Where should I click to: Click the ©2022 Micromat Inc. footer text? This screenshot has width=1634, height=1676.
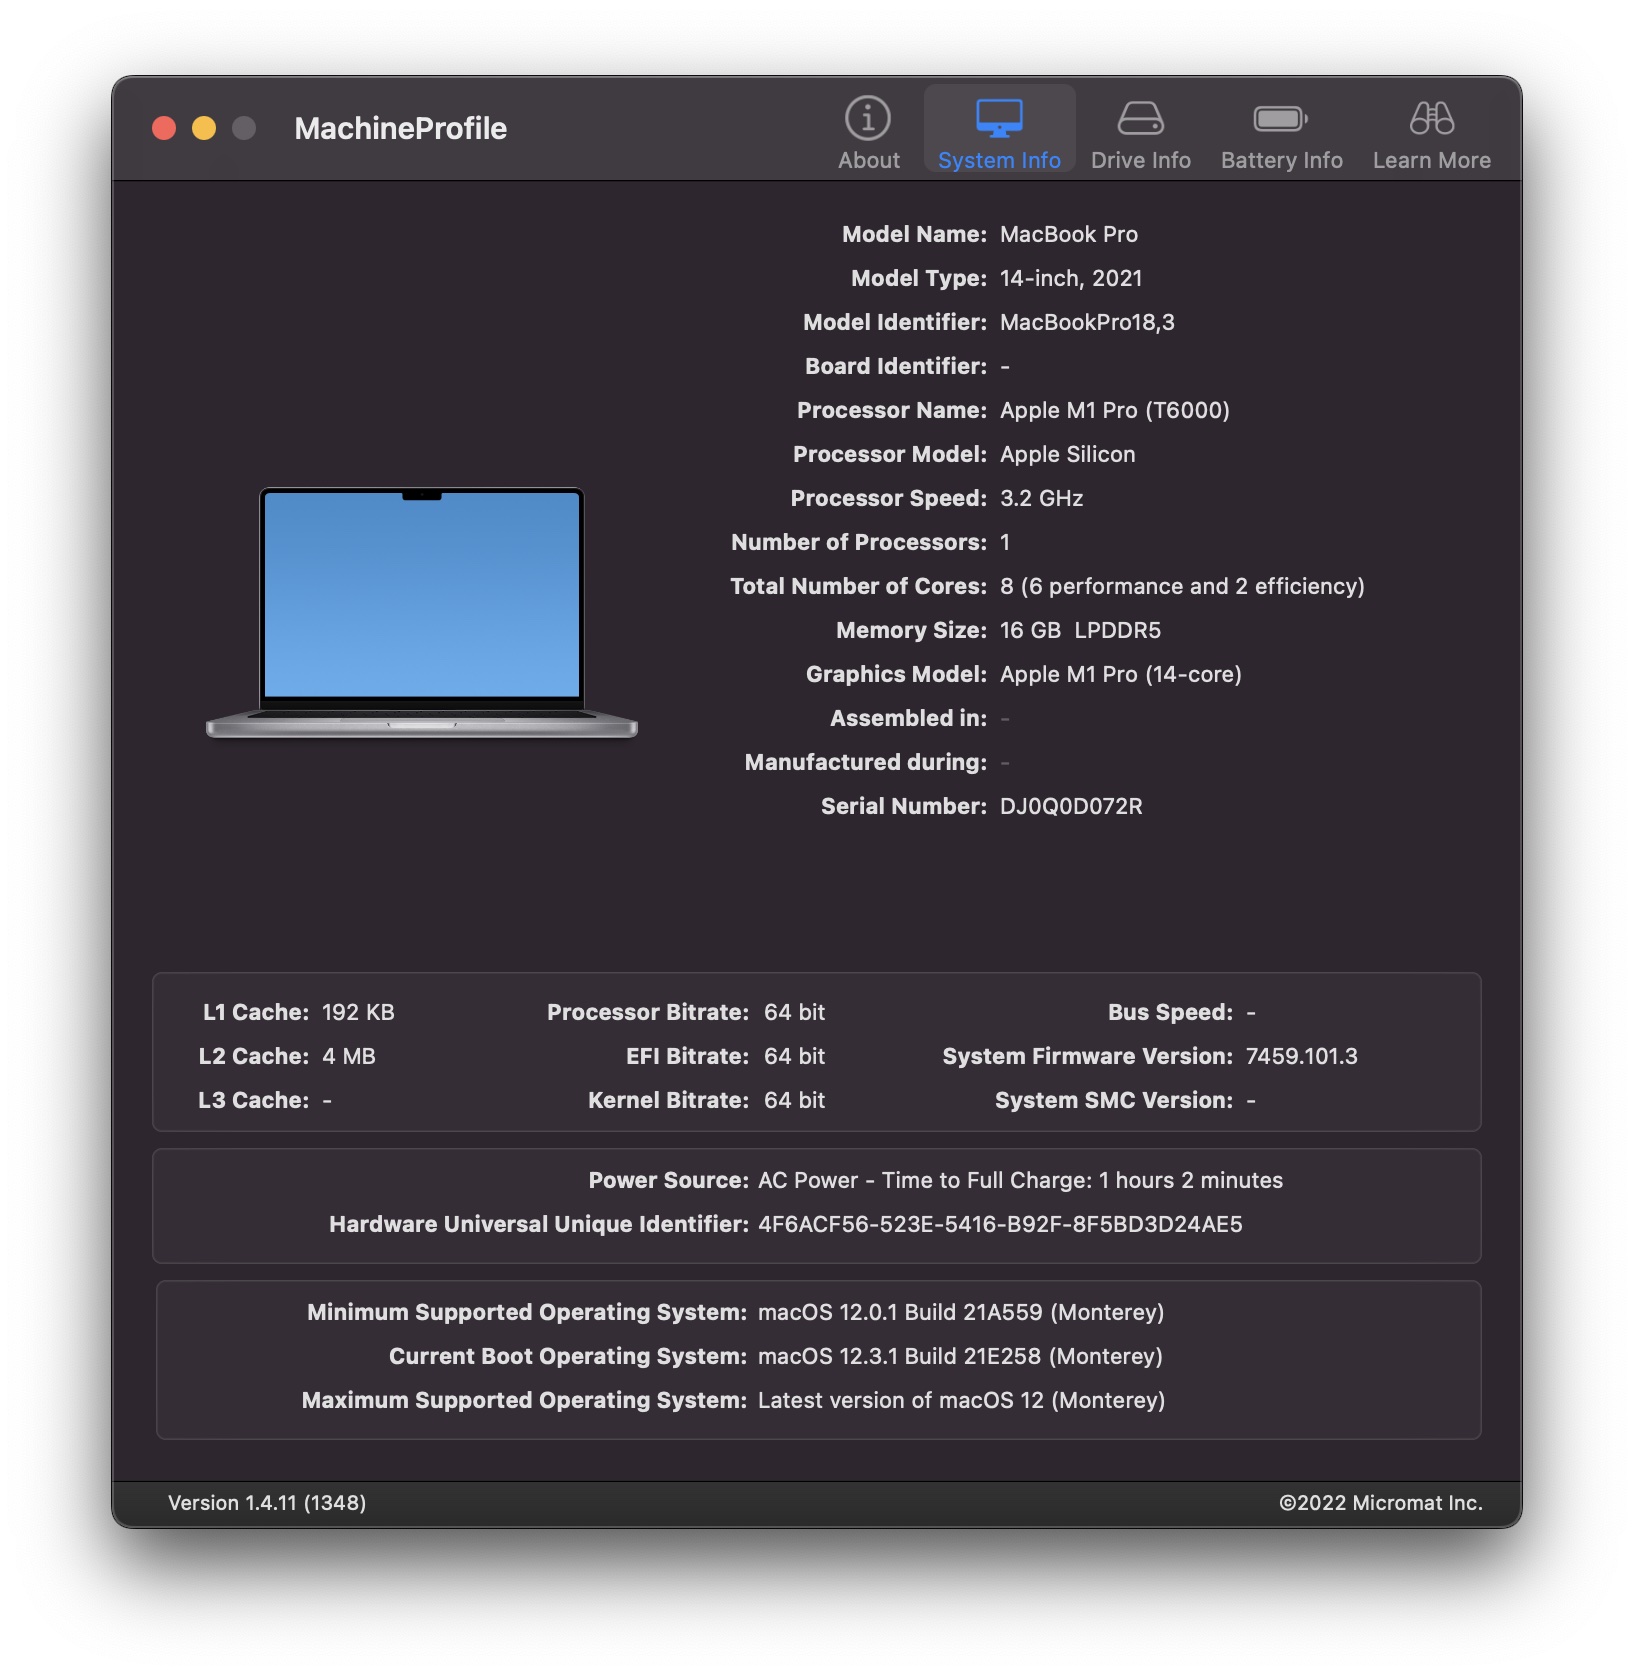tap(1381, 1503)
